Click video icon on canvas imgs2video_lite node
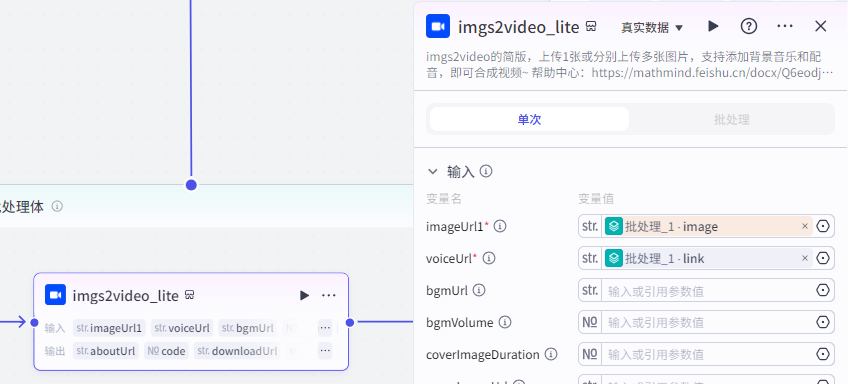 point(55,295)
